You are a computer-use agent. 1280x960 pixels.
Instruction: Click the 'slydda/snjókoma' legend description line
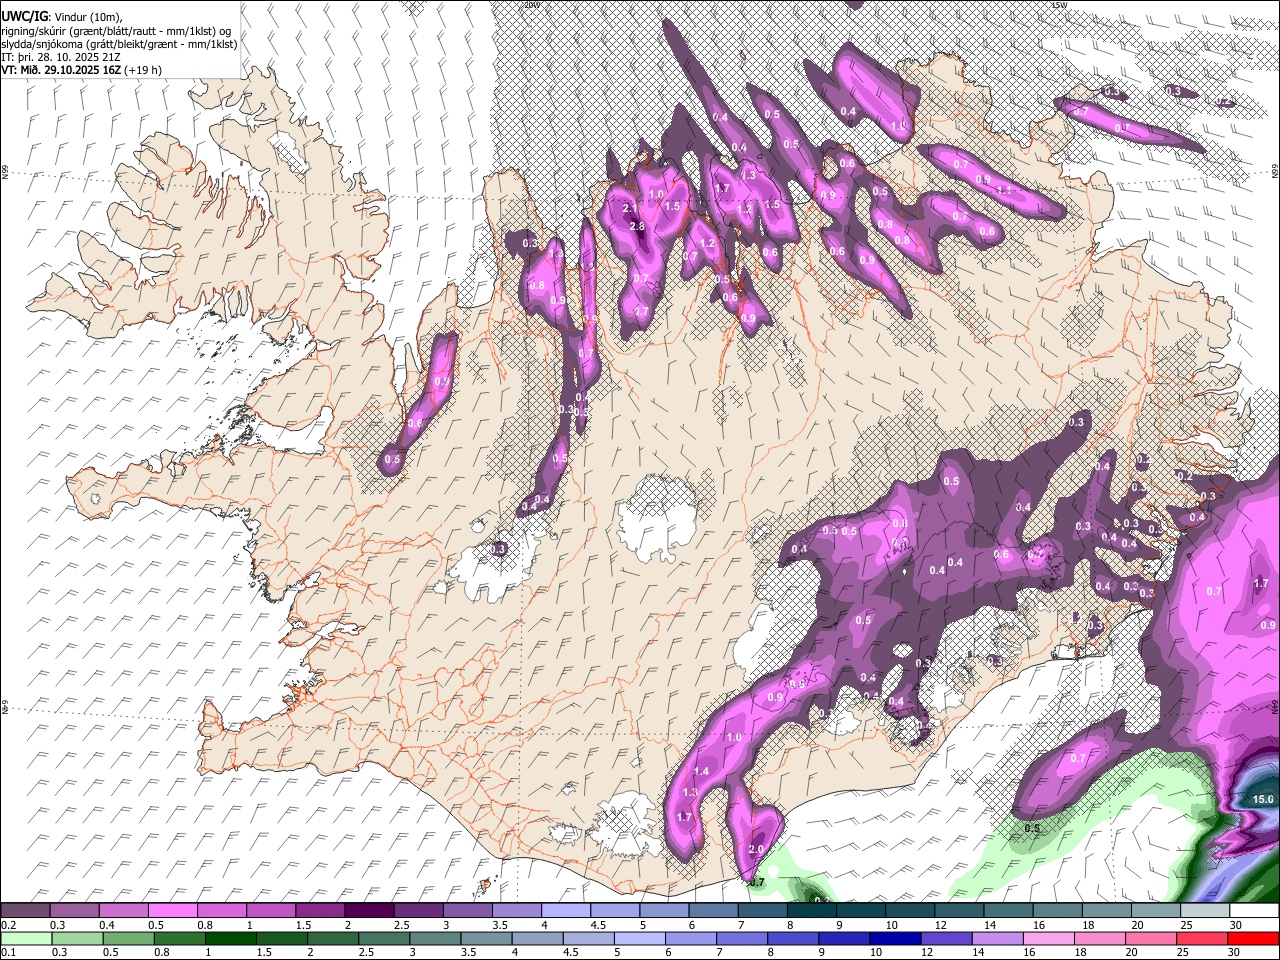119,44
